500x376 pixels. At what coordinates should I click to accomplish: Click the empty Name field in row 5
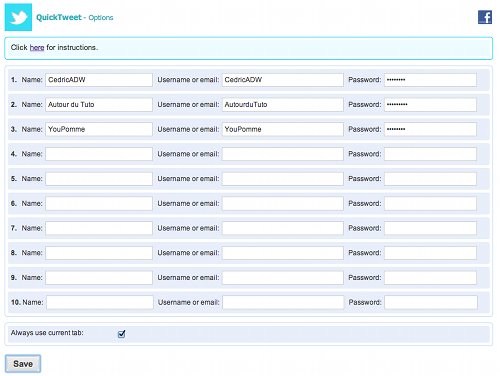pos(99,179)
